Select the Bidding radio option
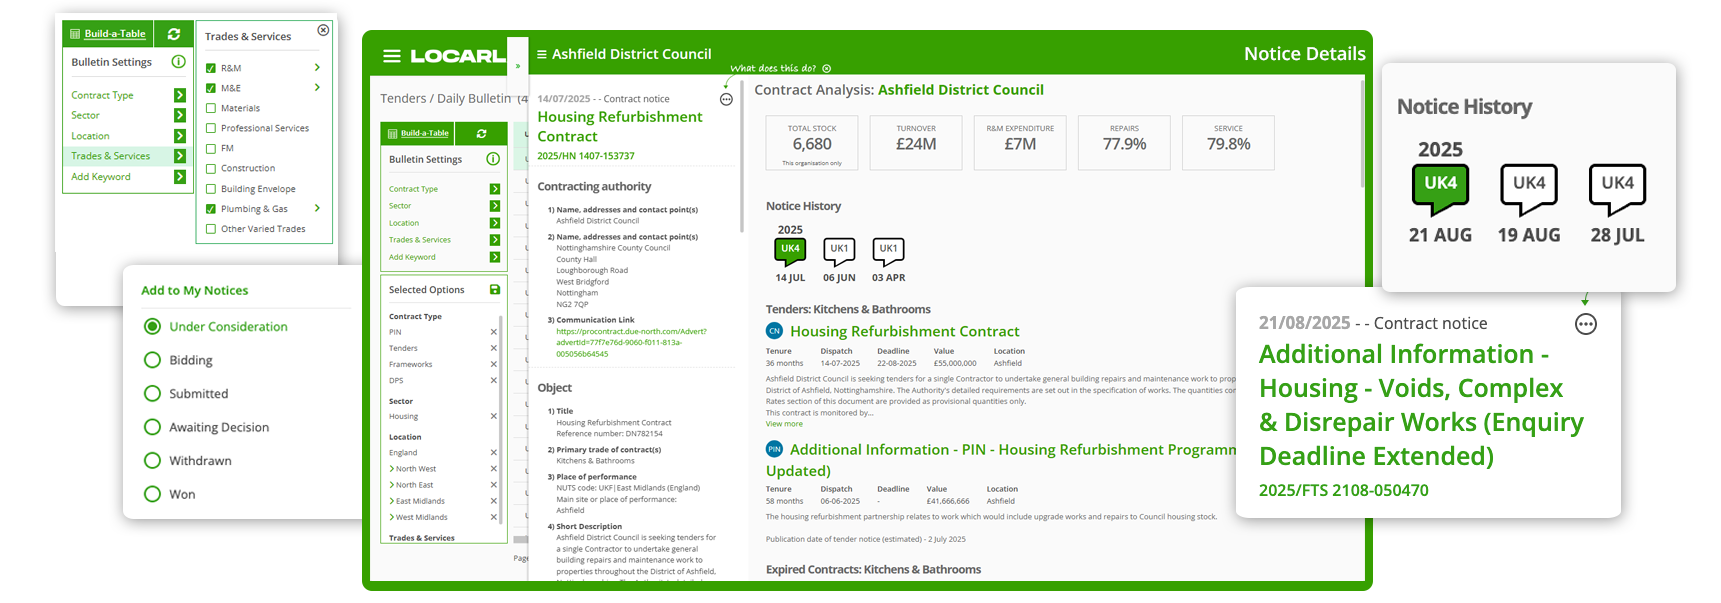This screenshot has width=1721, height=603. click(x=153, y=360)
